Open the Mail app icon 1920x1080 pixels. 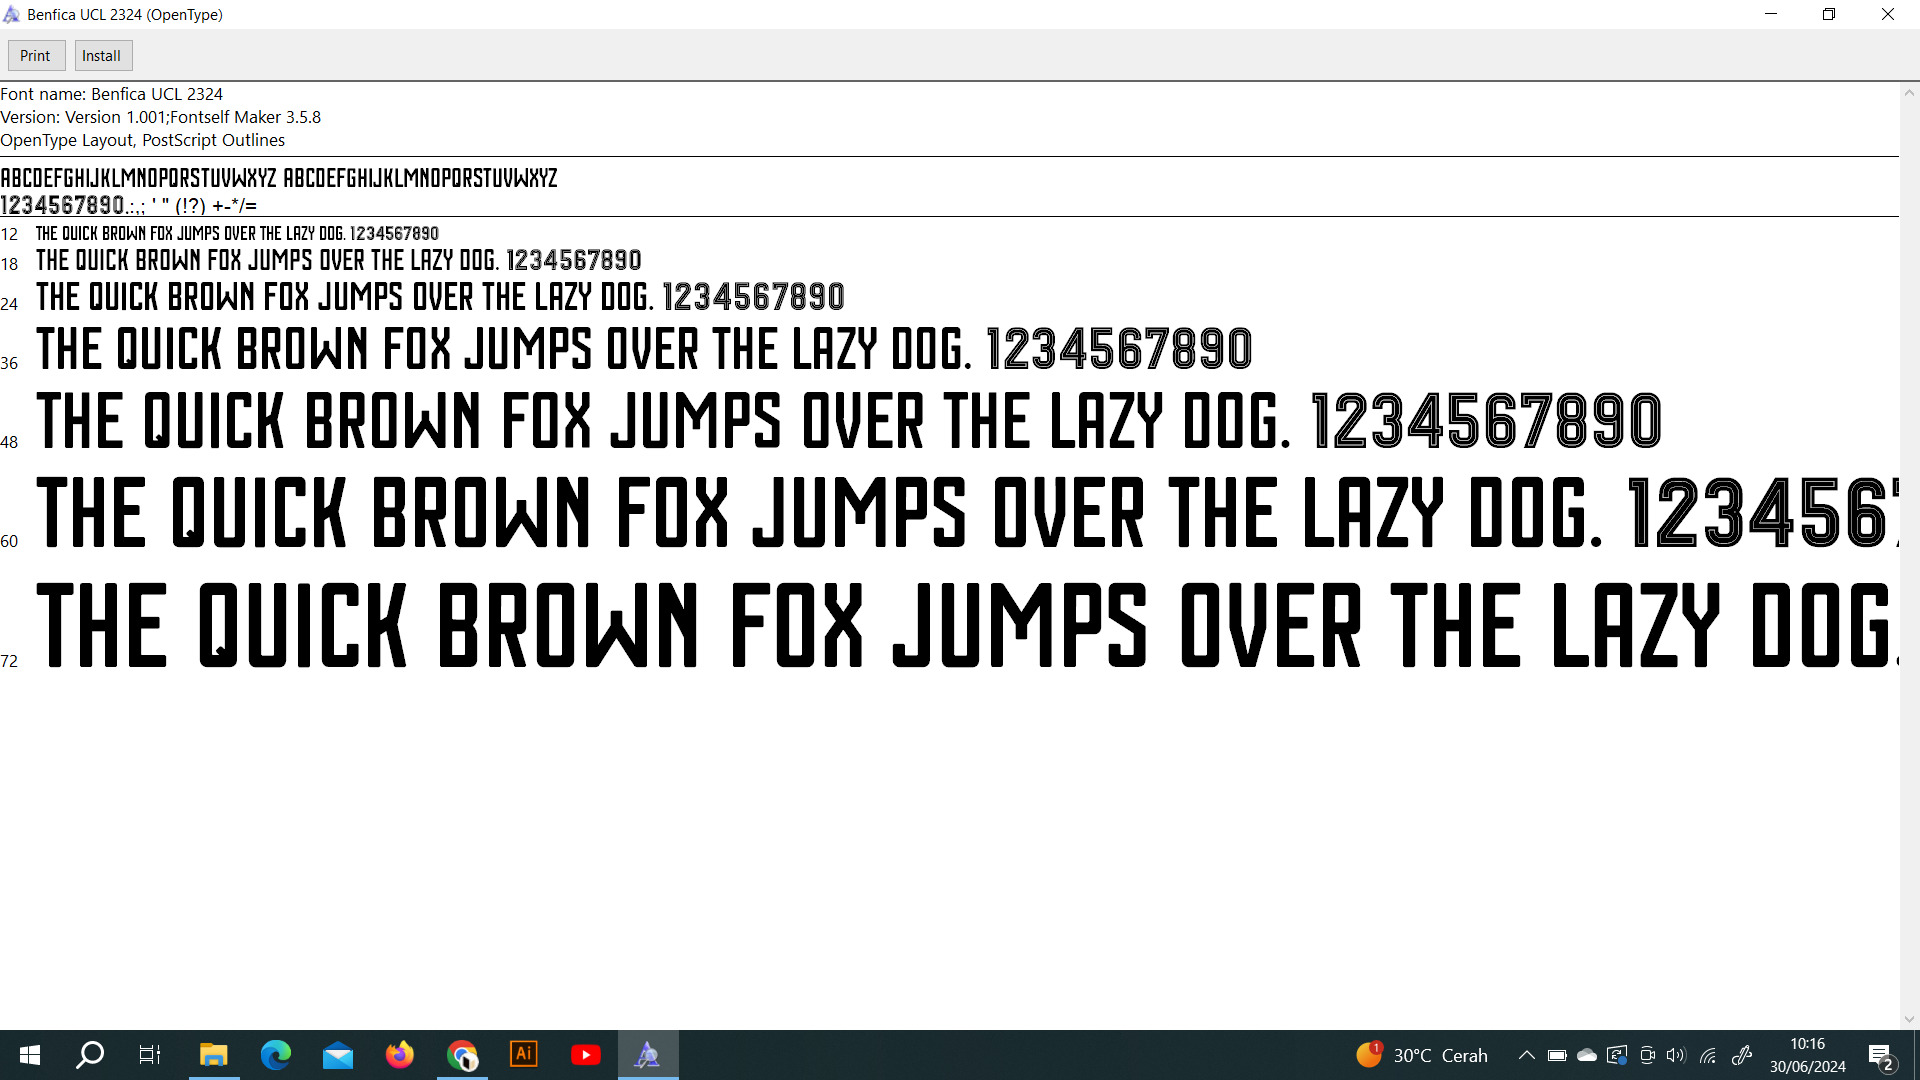[x=337, y=1055]
